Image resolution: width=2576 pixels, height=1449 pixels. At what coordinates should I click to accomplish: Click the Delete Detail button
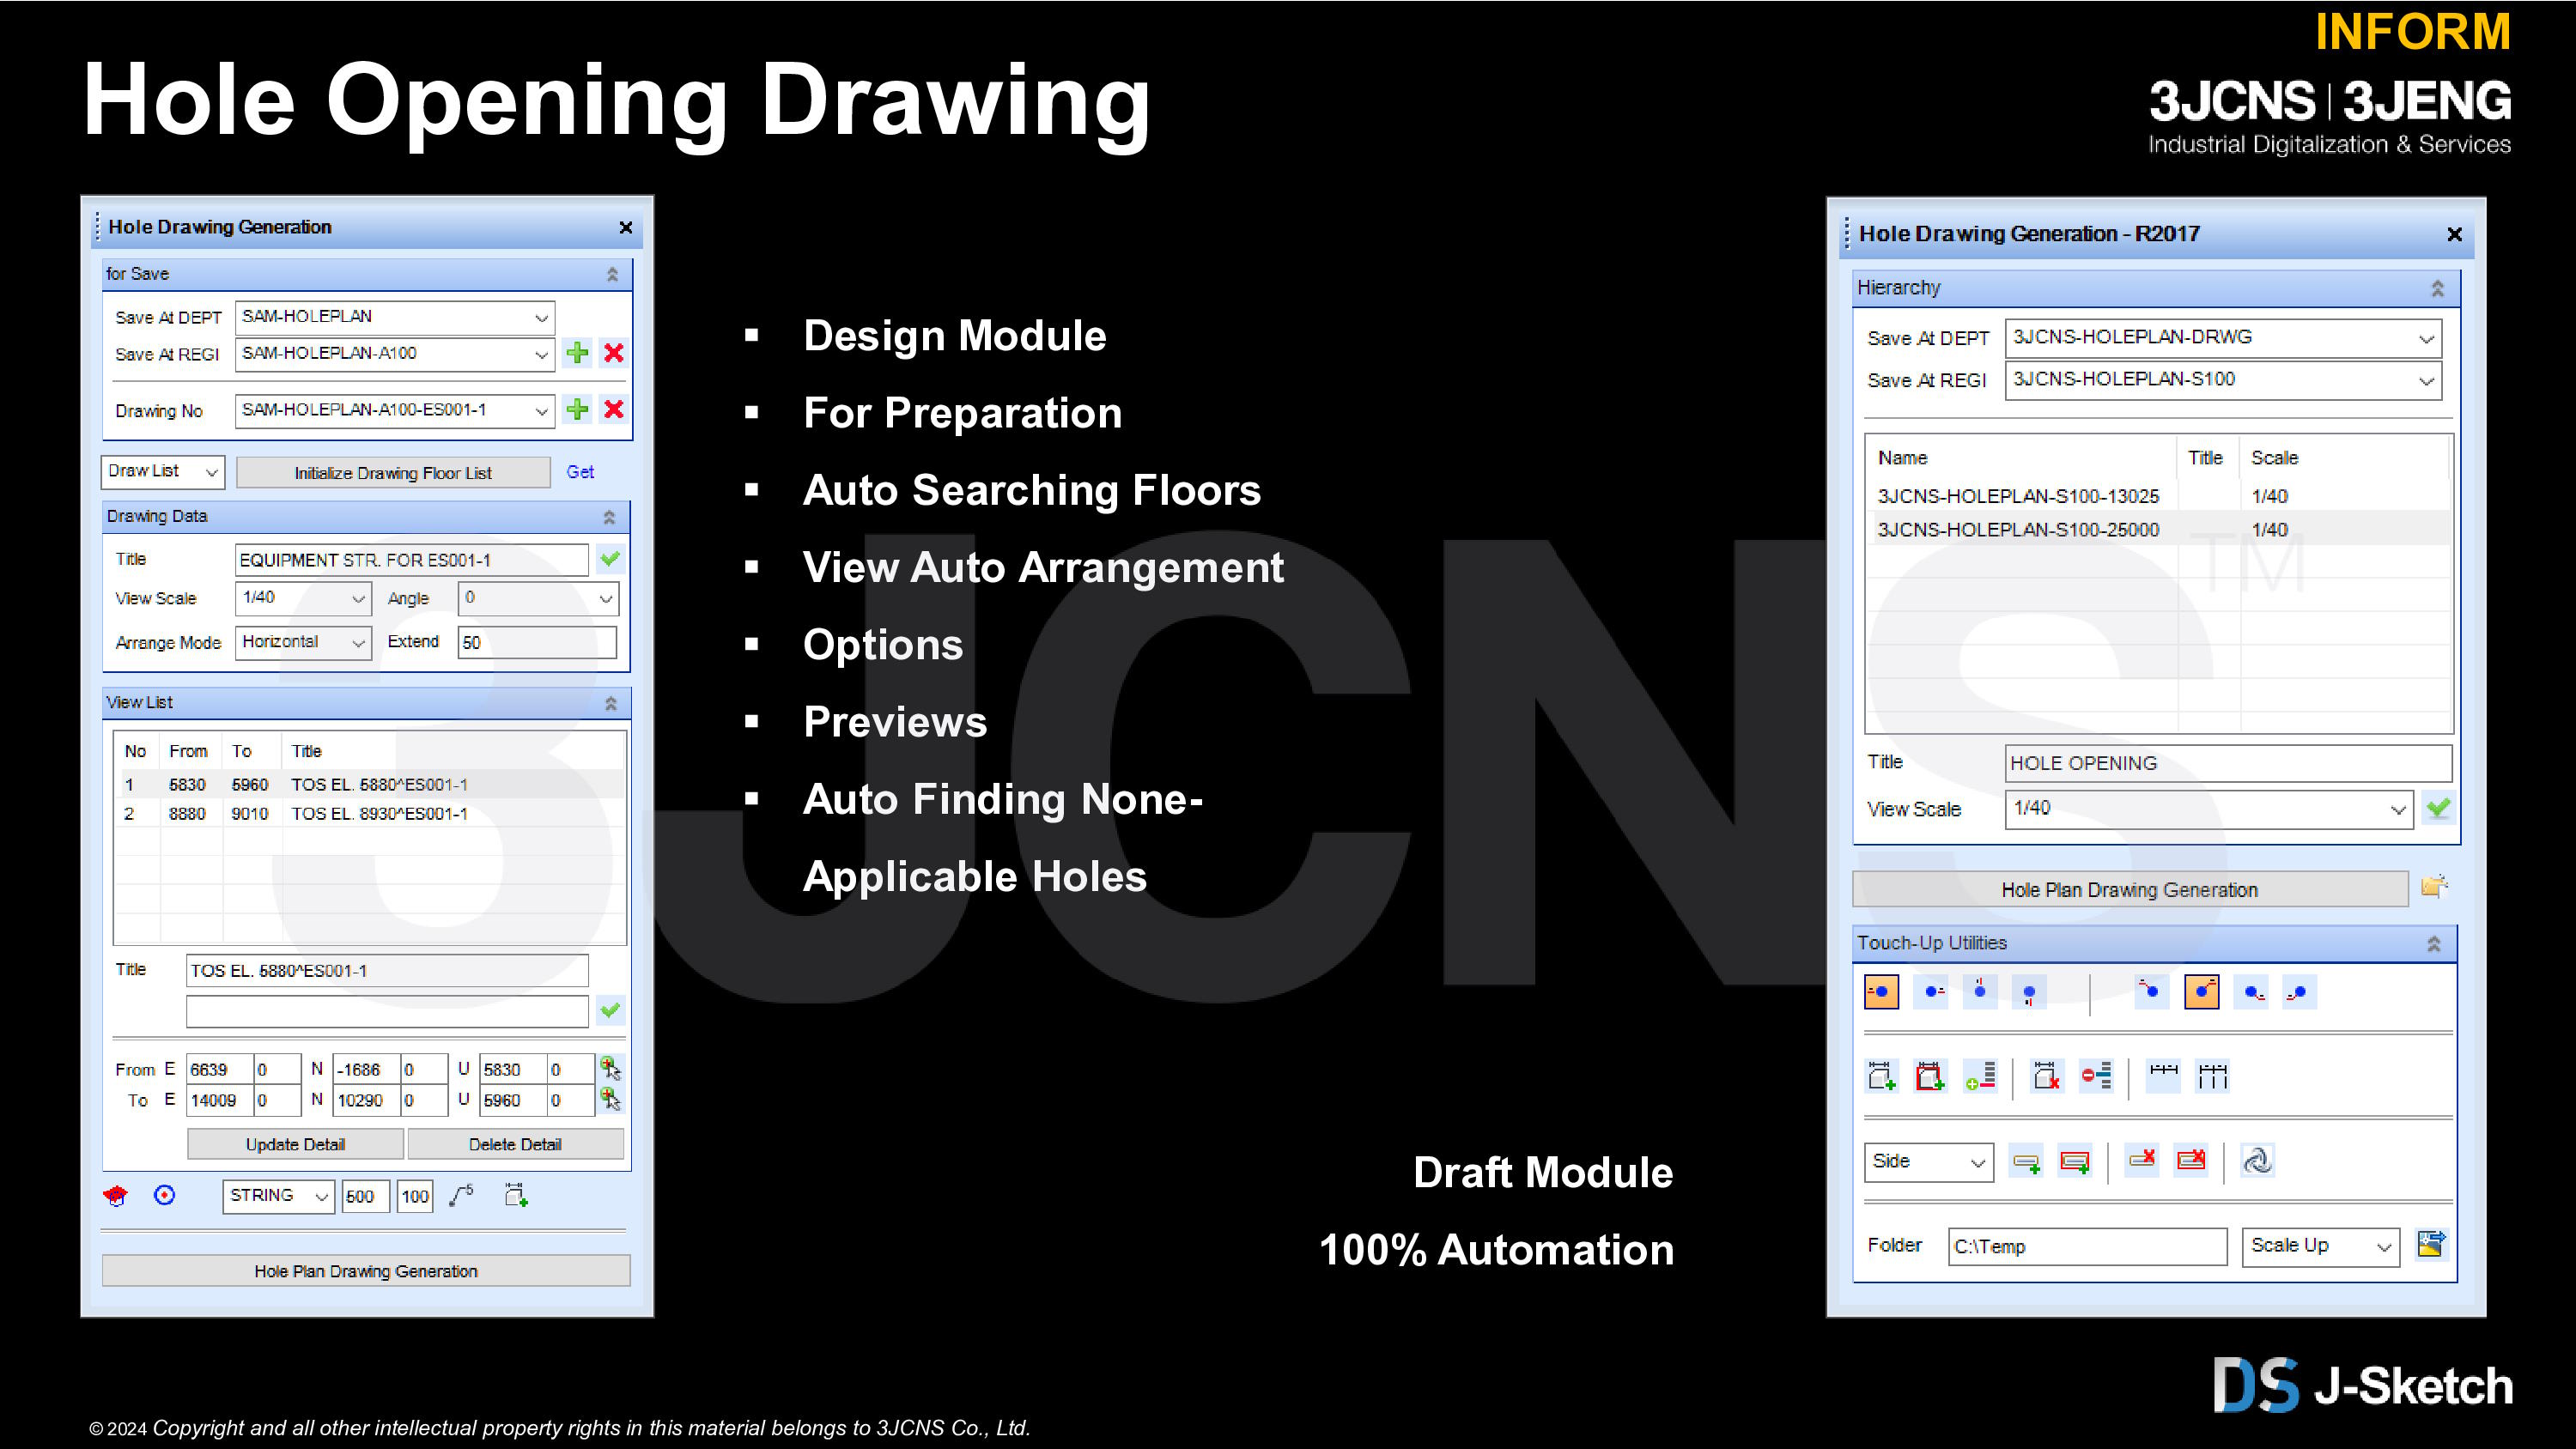(515, 1144)
